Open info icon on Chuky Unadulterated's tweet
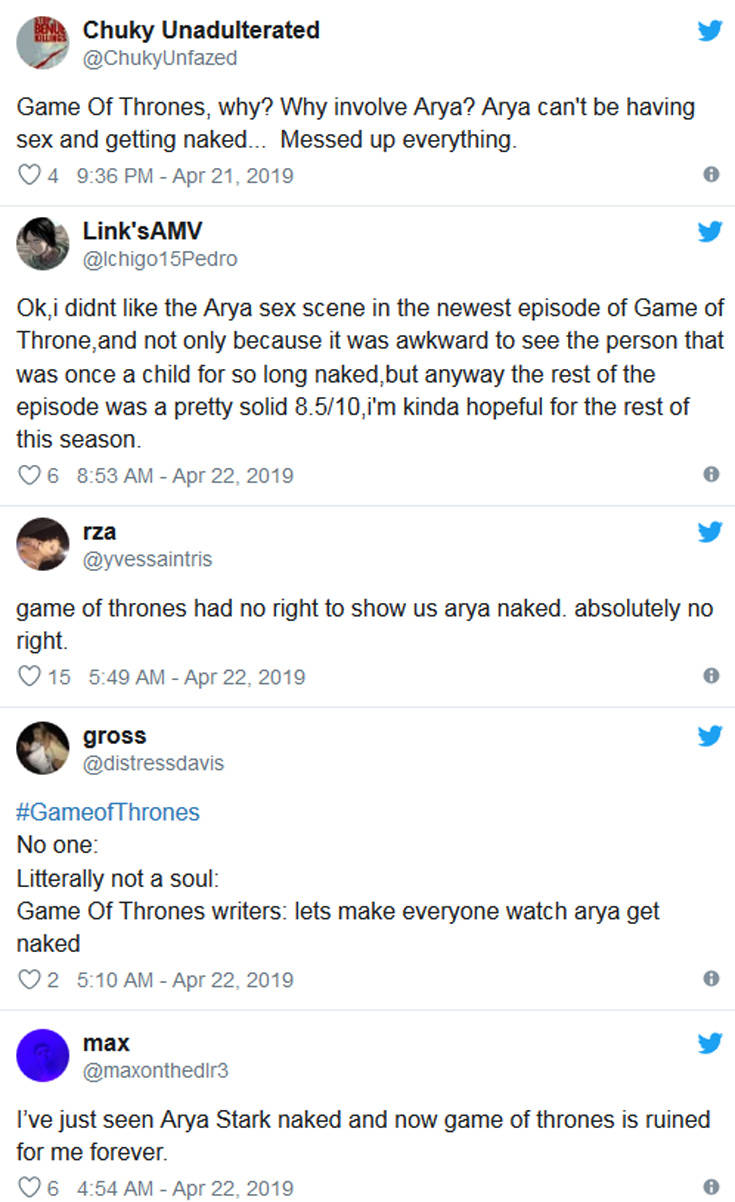 coord(711,175)
